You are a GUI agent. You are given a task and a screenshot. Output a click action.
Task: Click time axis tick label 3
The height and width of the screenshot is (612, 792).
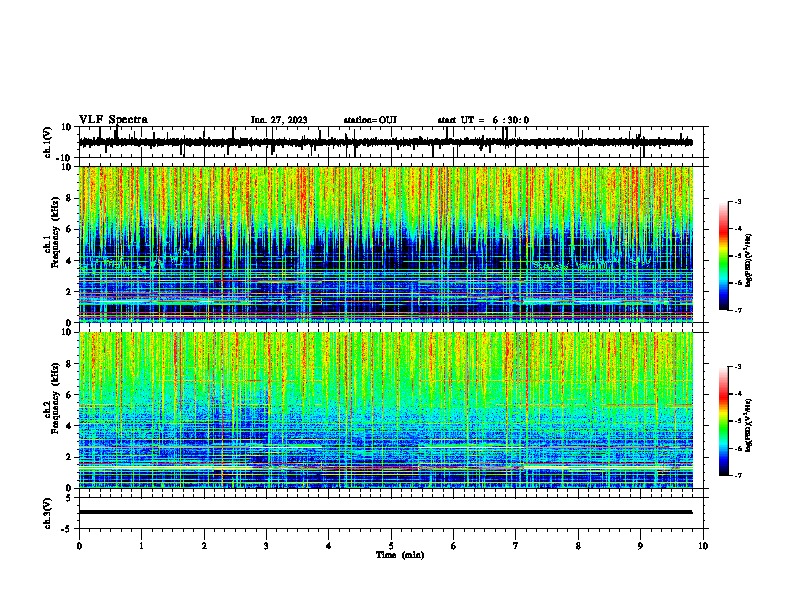coord(266,546)
